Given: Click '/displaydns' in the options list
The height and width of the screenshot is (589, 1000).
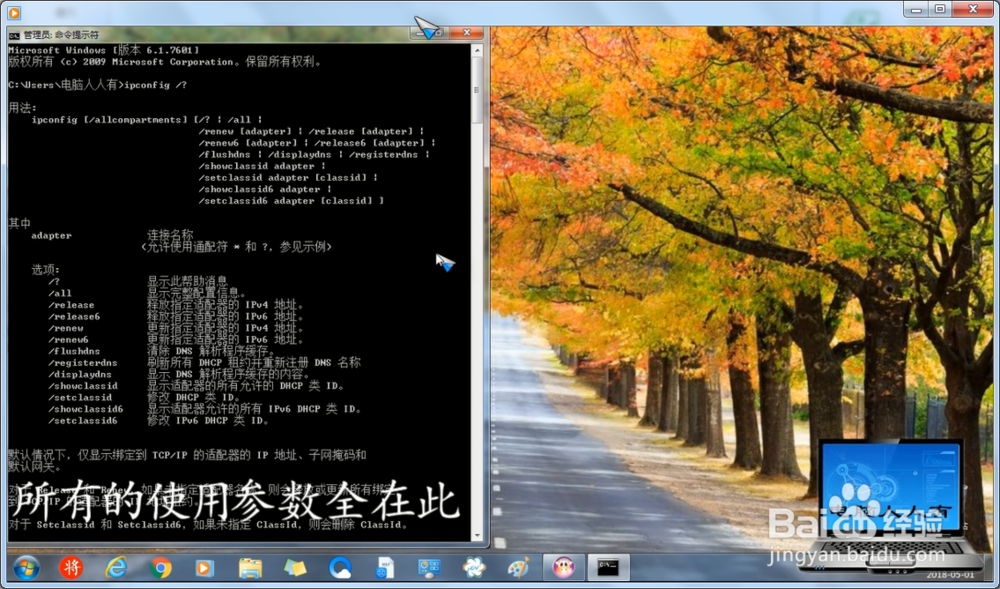Looking at the screenshot, I should tap(80, 374).
